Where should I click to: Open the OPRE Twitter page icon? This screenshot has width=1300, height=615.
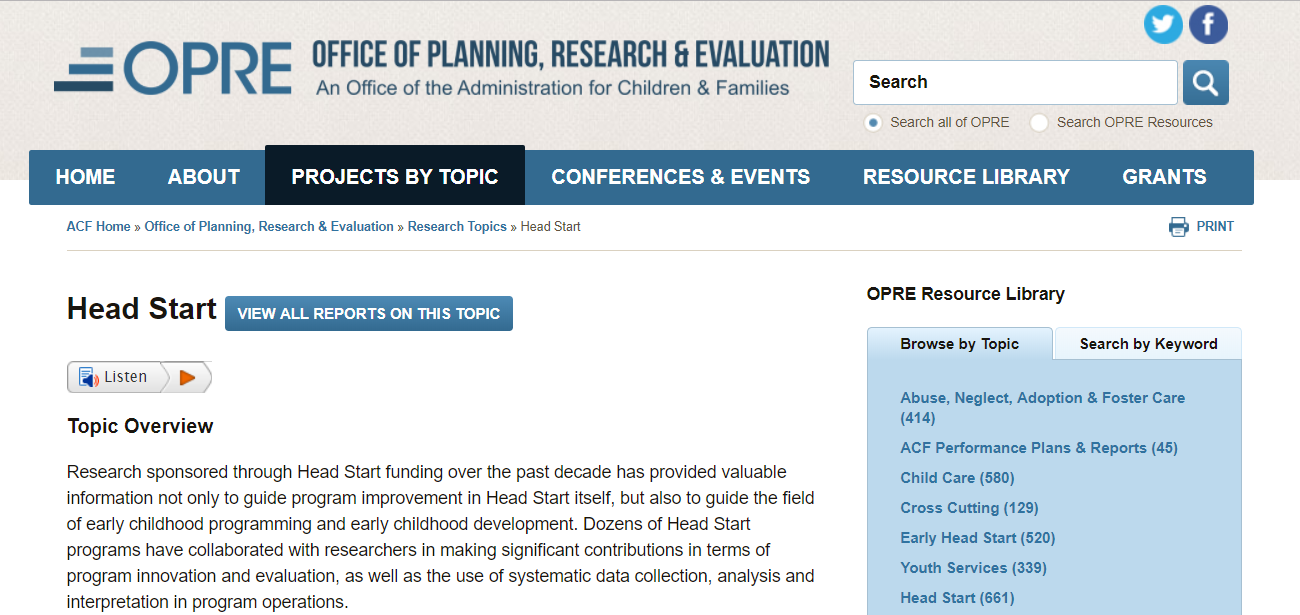(x=1163, y=25)
